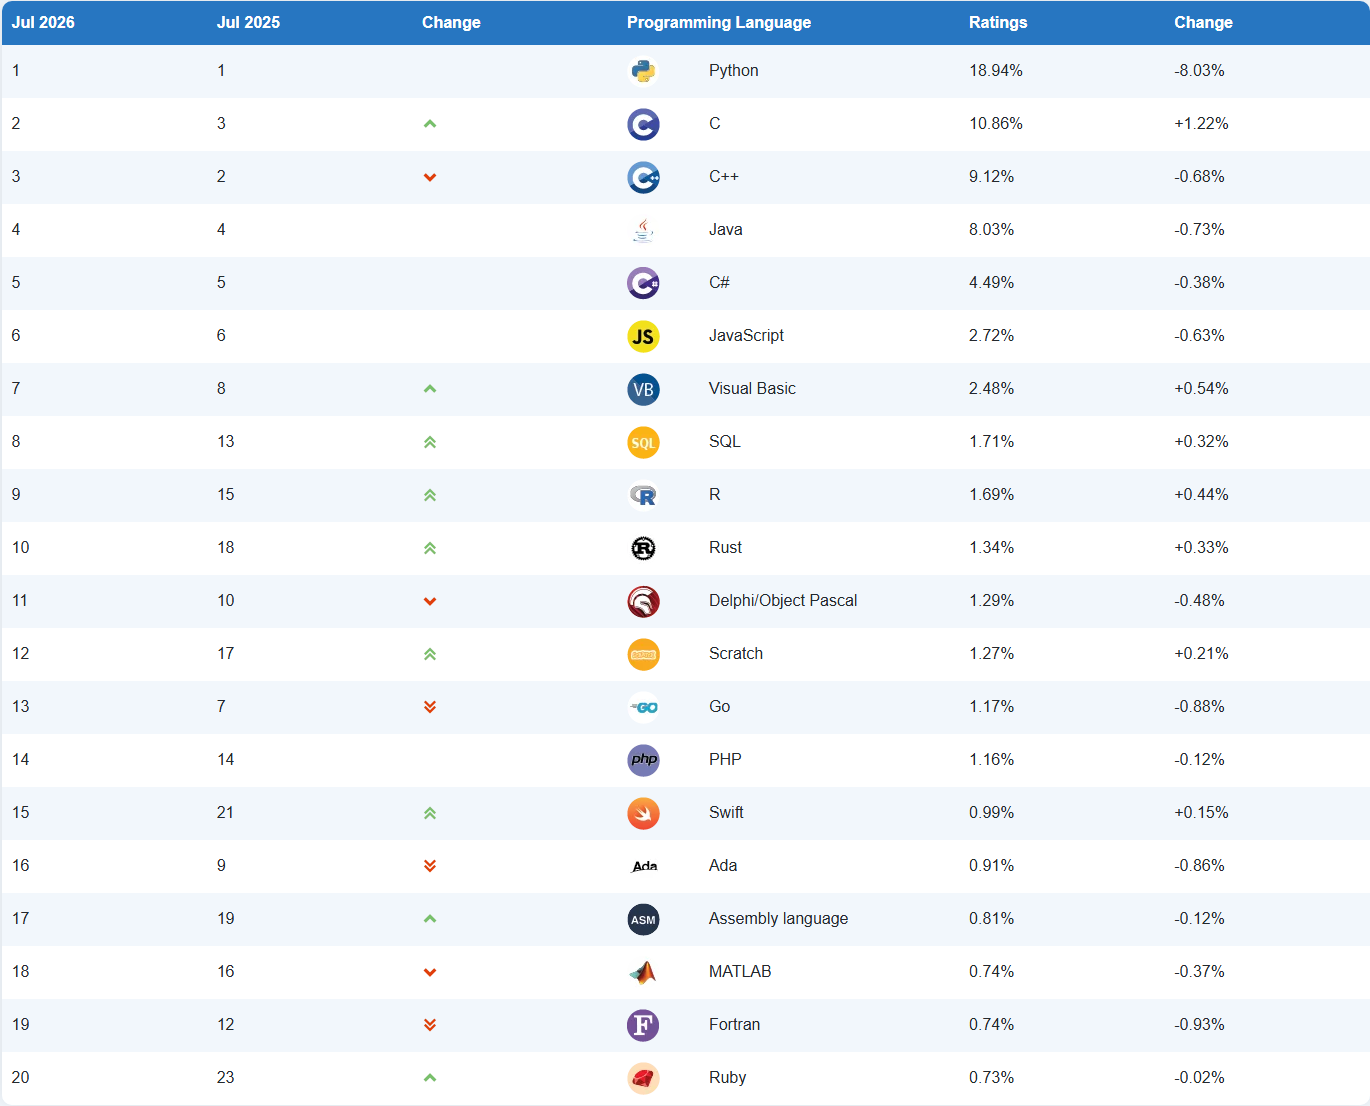The image size is (1370, 1106).
Task: Click Python's 18.94% rating cell
Action: (x=996, y=70)
